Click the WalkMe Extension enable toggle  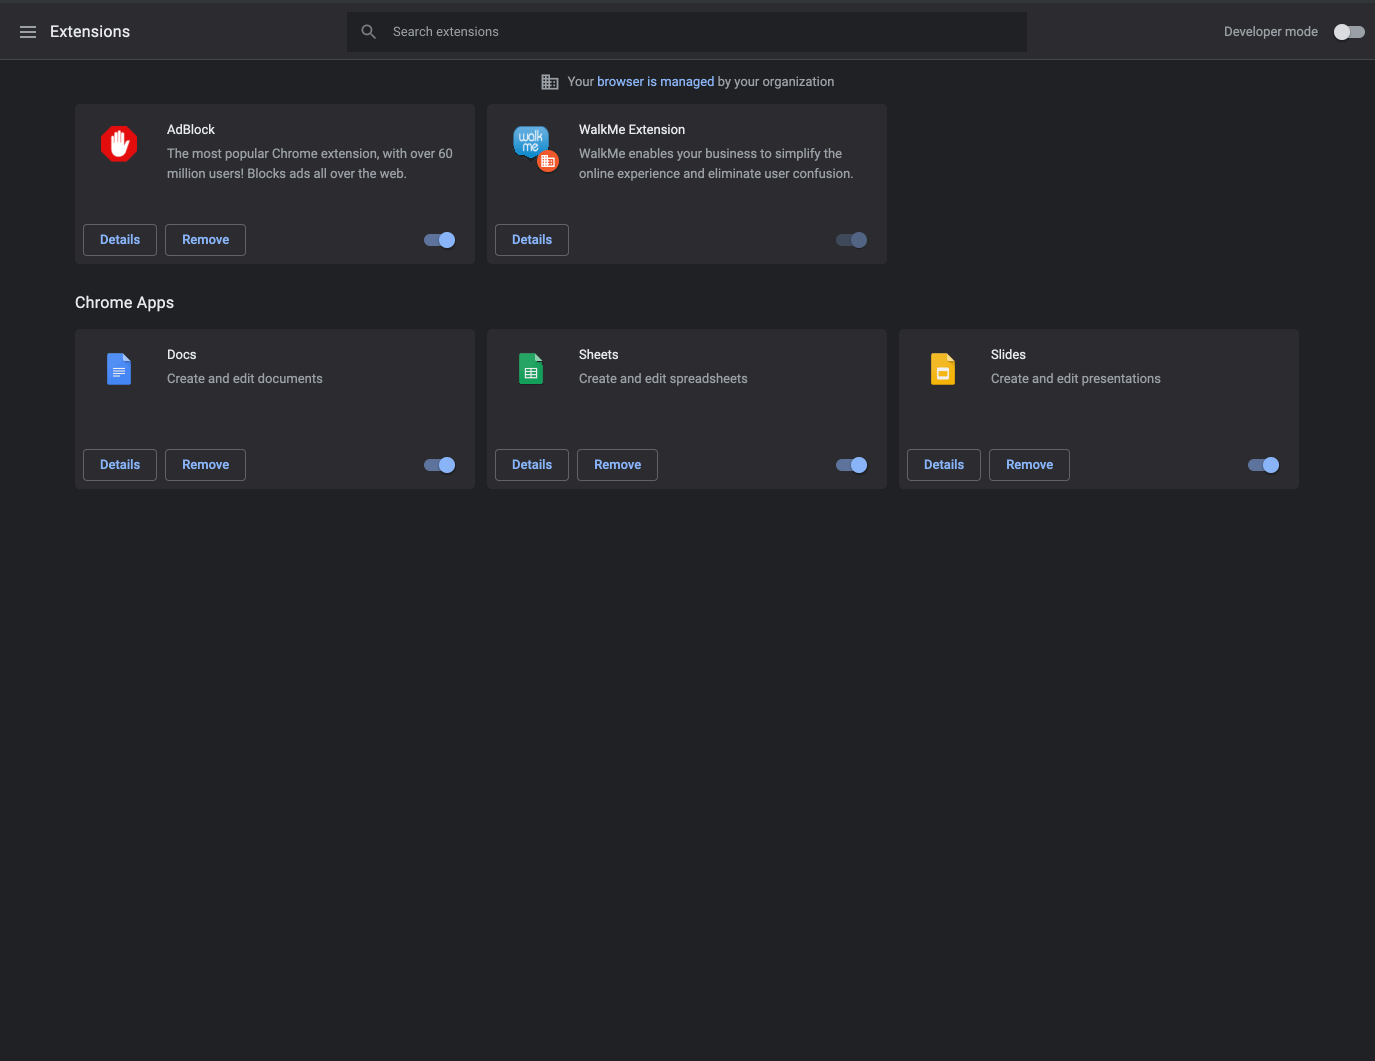point(852,240)
